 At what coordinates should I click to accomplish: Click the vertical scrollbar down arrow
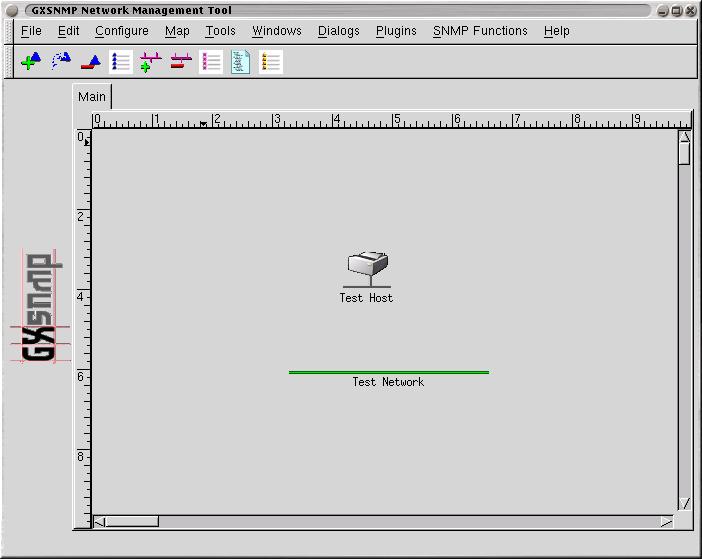[685, 504]
